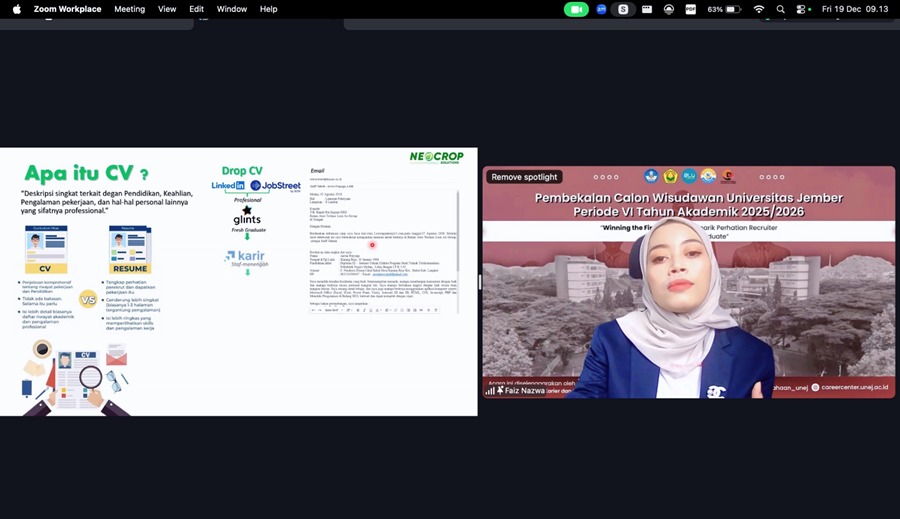Image resolution: width=900 pixels, height=519 pixels.
Task: Open the Zoom Workplace app menu
Action: (67, 9)
